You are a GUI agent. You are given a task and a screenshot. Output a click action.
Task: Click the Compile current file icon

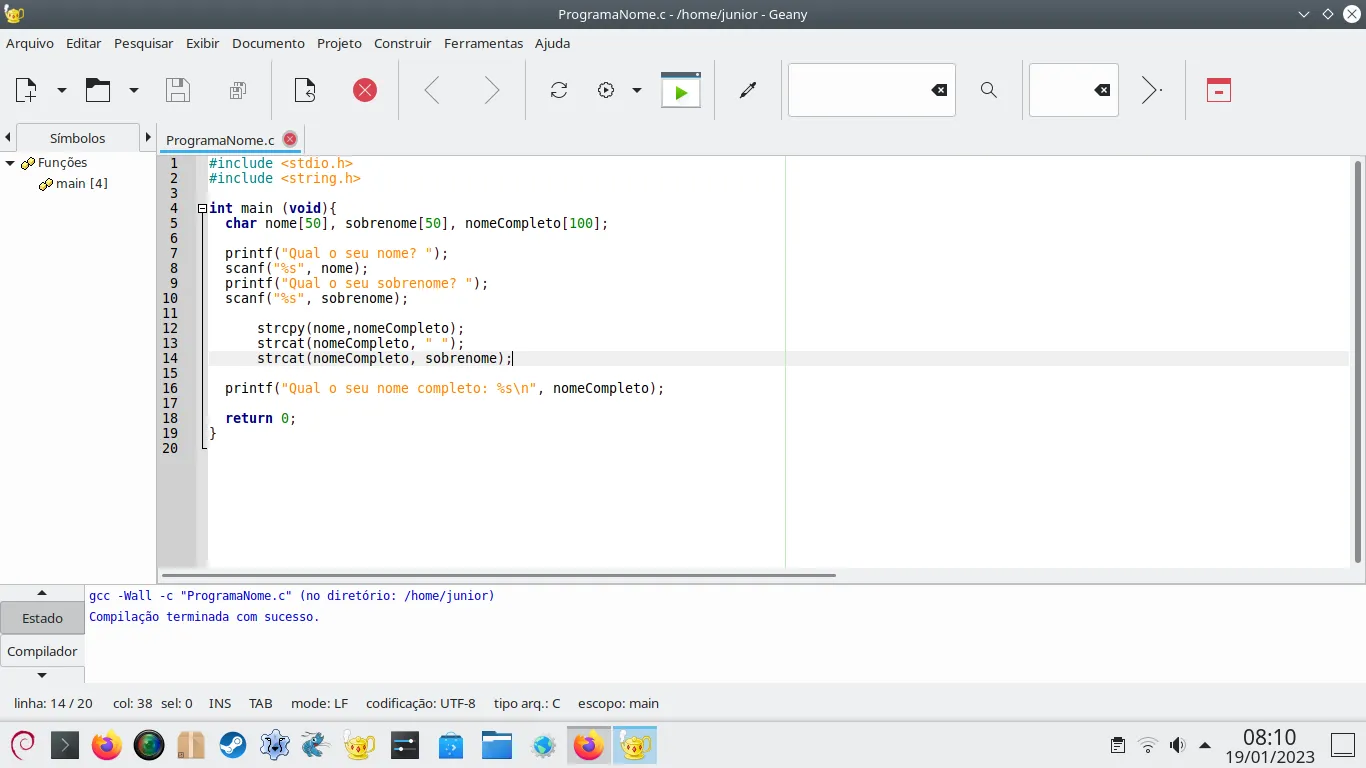point(559,90)
